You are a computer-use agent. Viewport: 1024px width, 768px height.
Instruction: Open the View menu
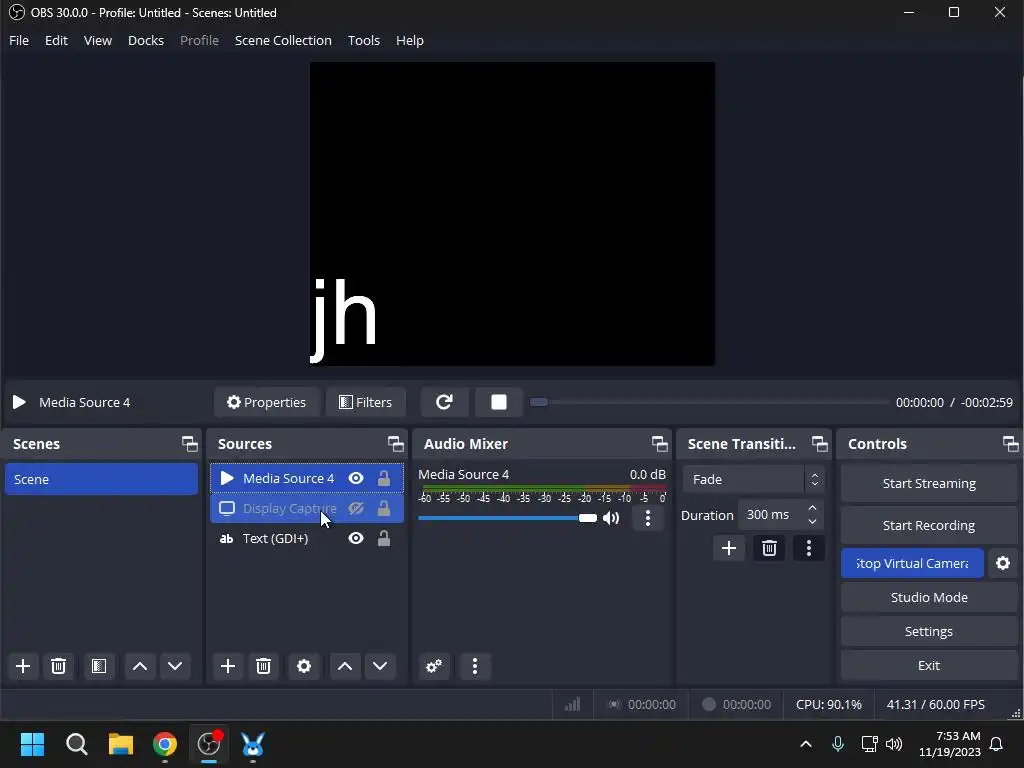point(98,40)
